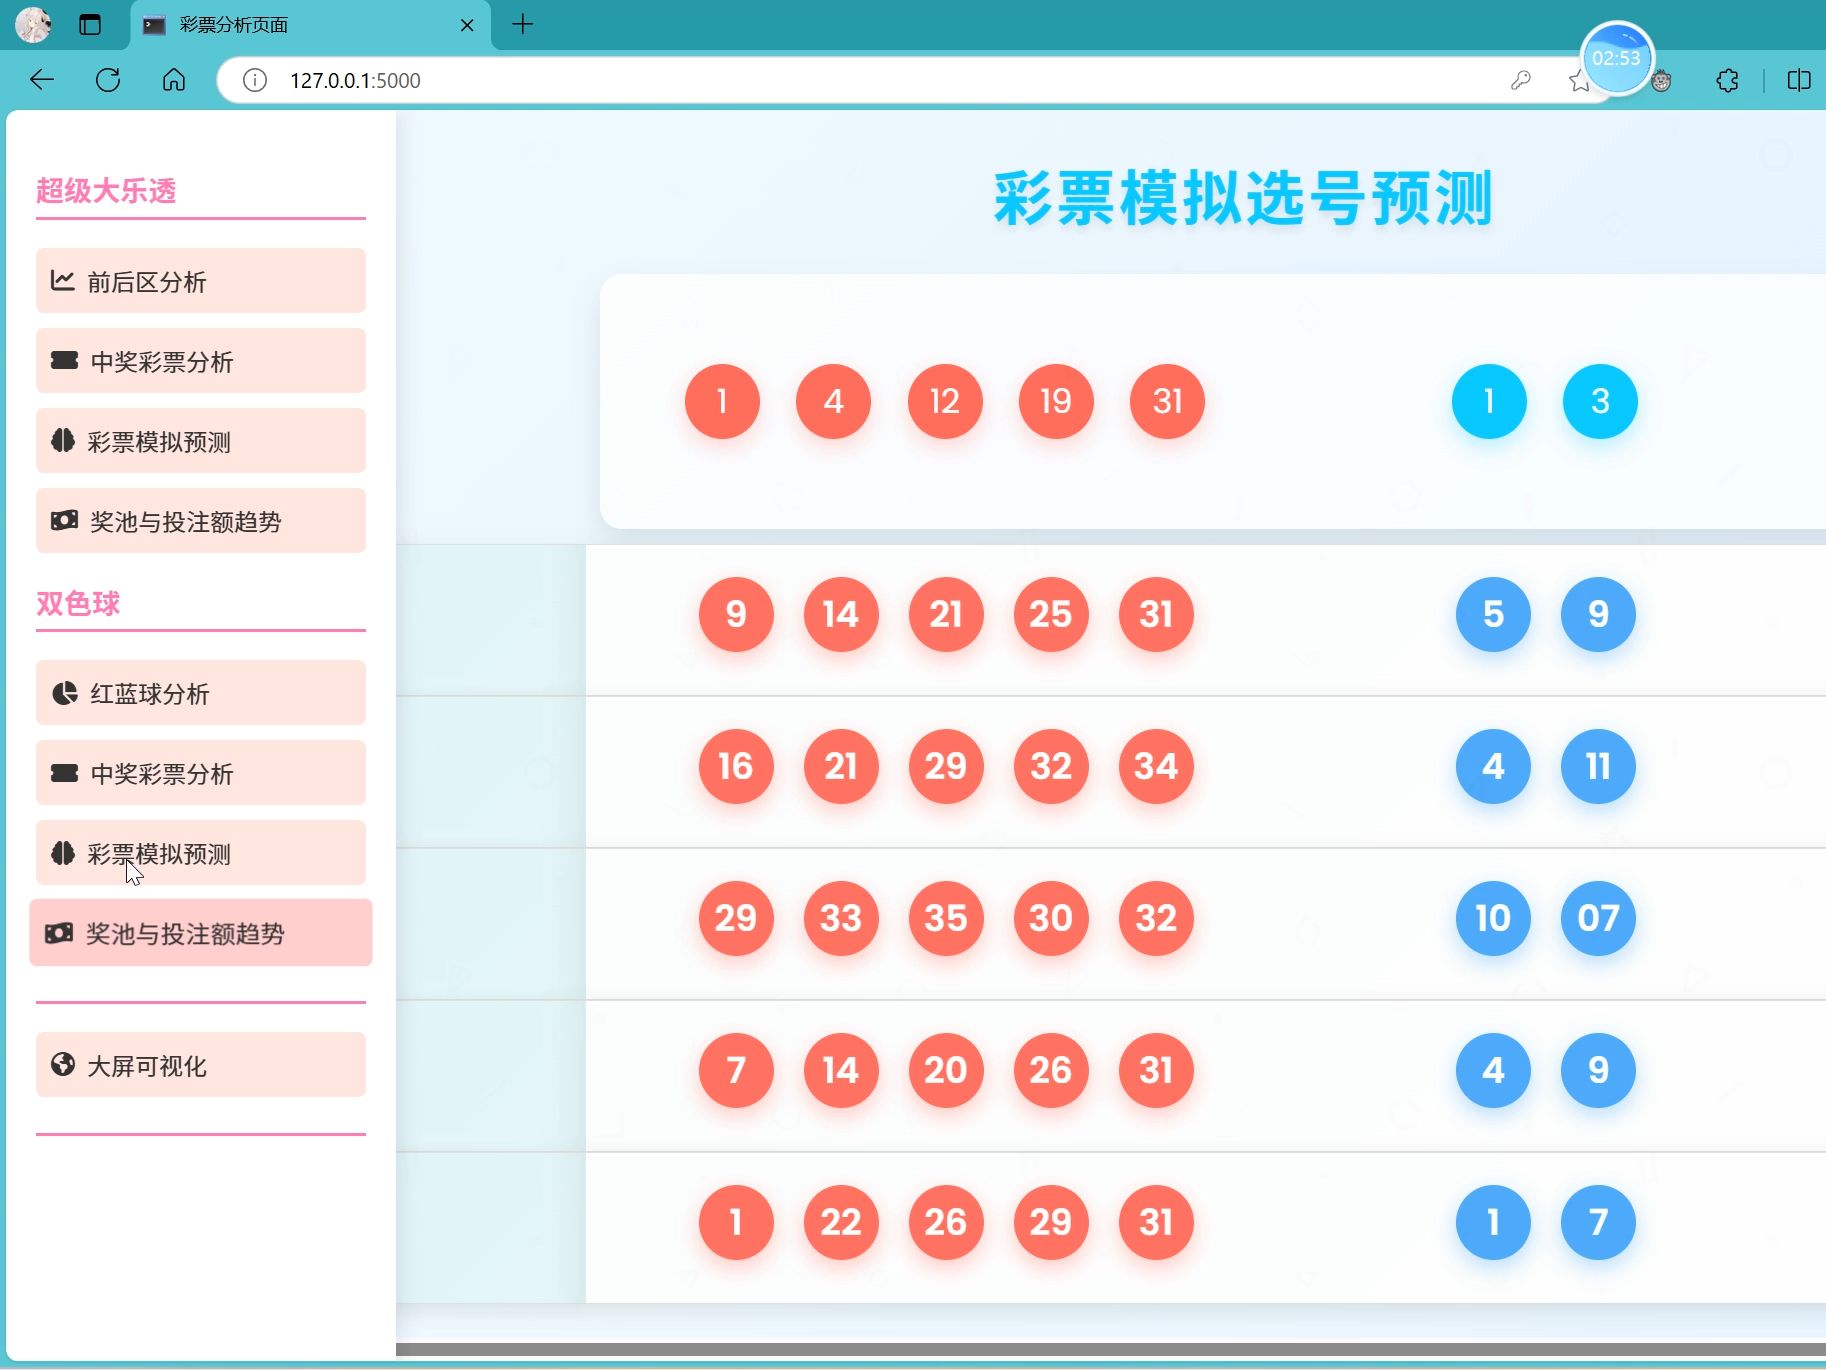Click blue ball 3 in the top prediction
The height and width of the screenshot is (1370, 1826).
click(x=1598, y=401)
